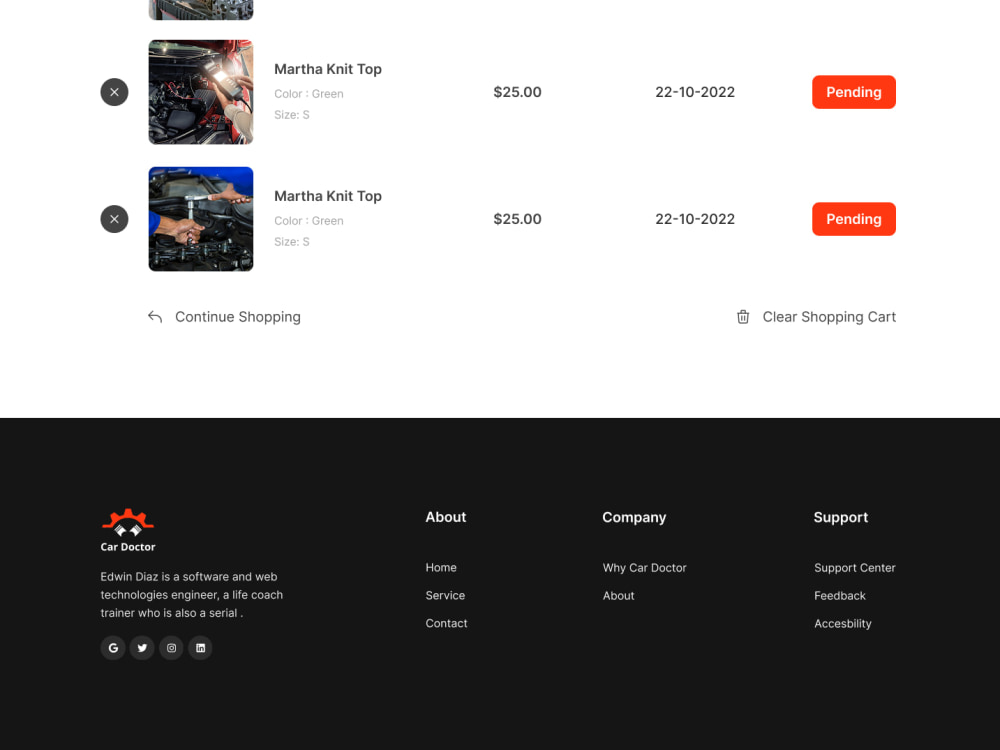Open the LinkedIn social icon
This screenshot has height=750, width=1000.
click(200, 648)
